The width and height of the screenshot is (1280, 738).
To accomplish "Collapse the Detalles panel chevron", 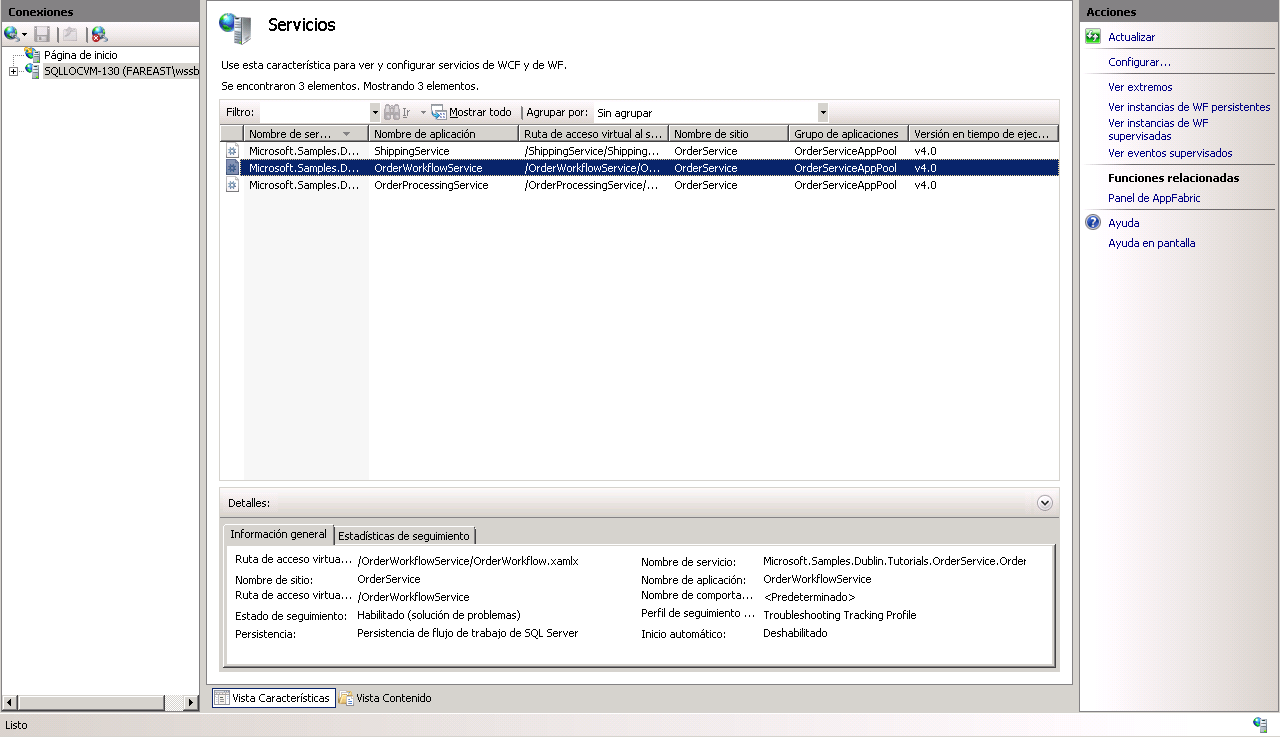I will point(1045,503).
